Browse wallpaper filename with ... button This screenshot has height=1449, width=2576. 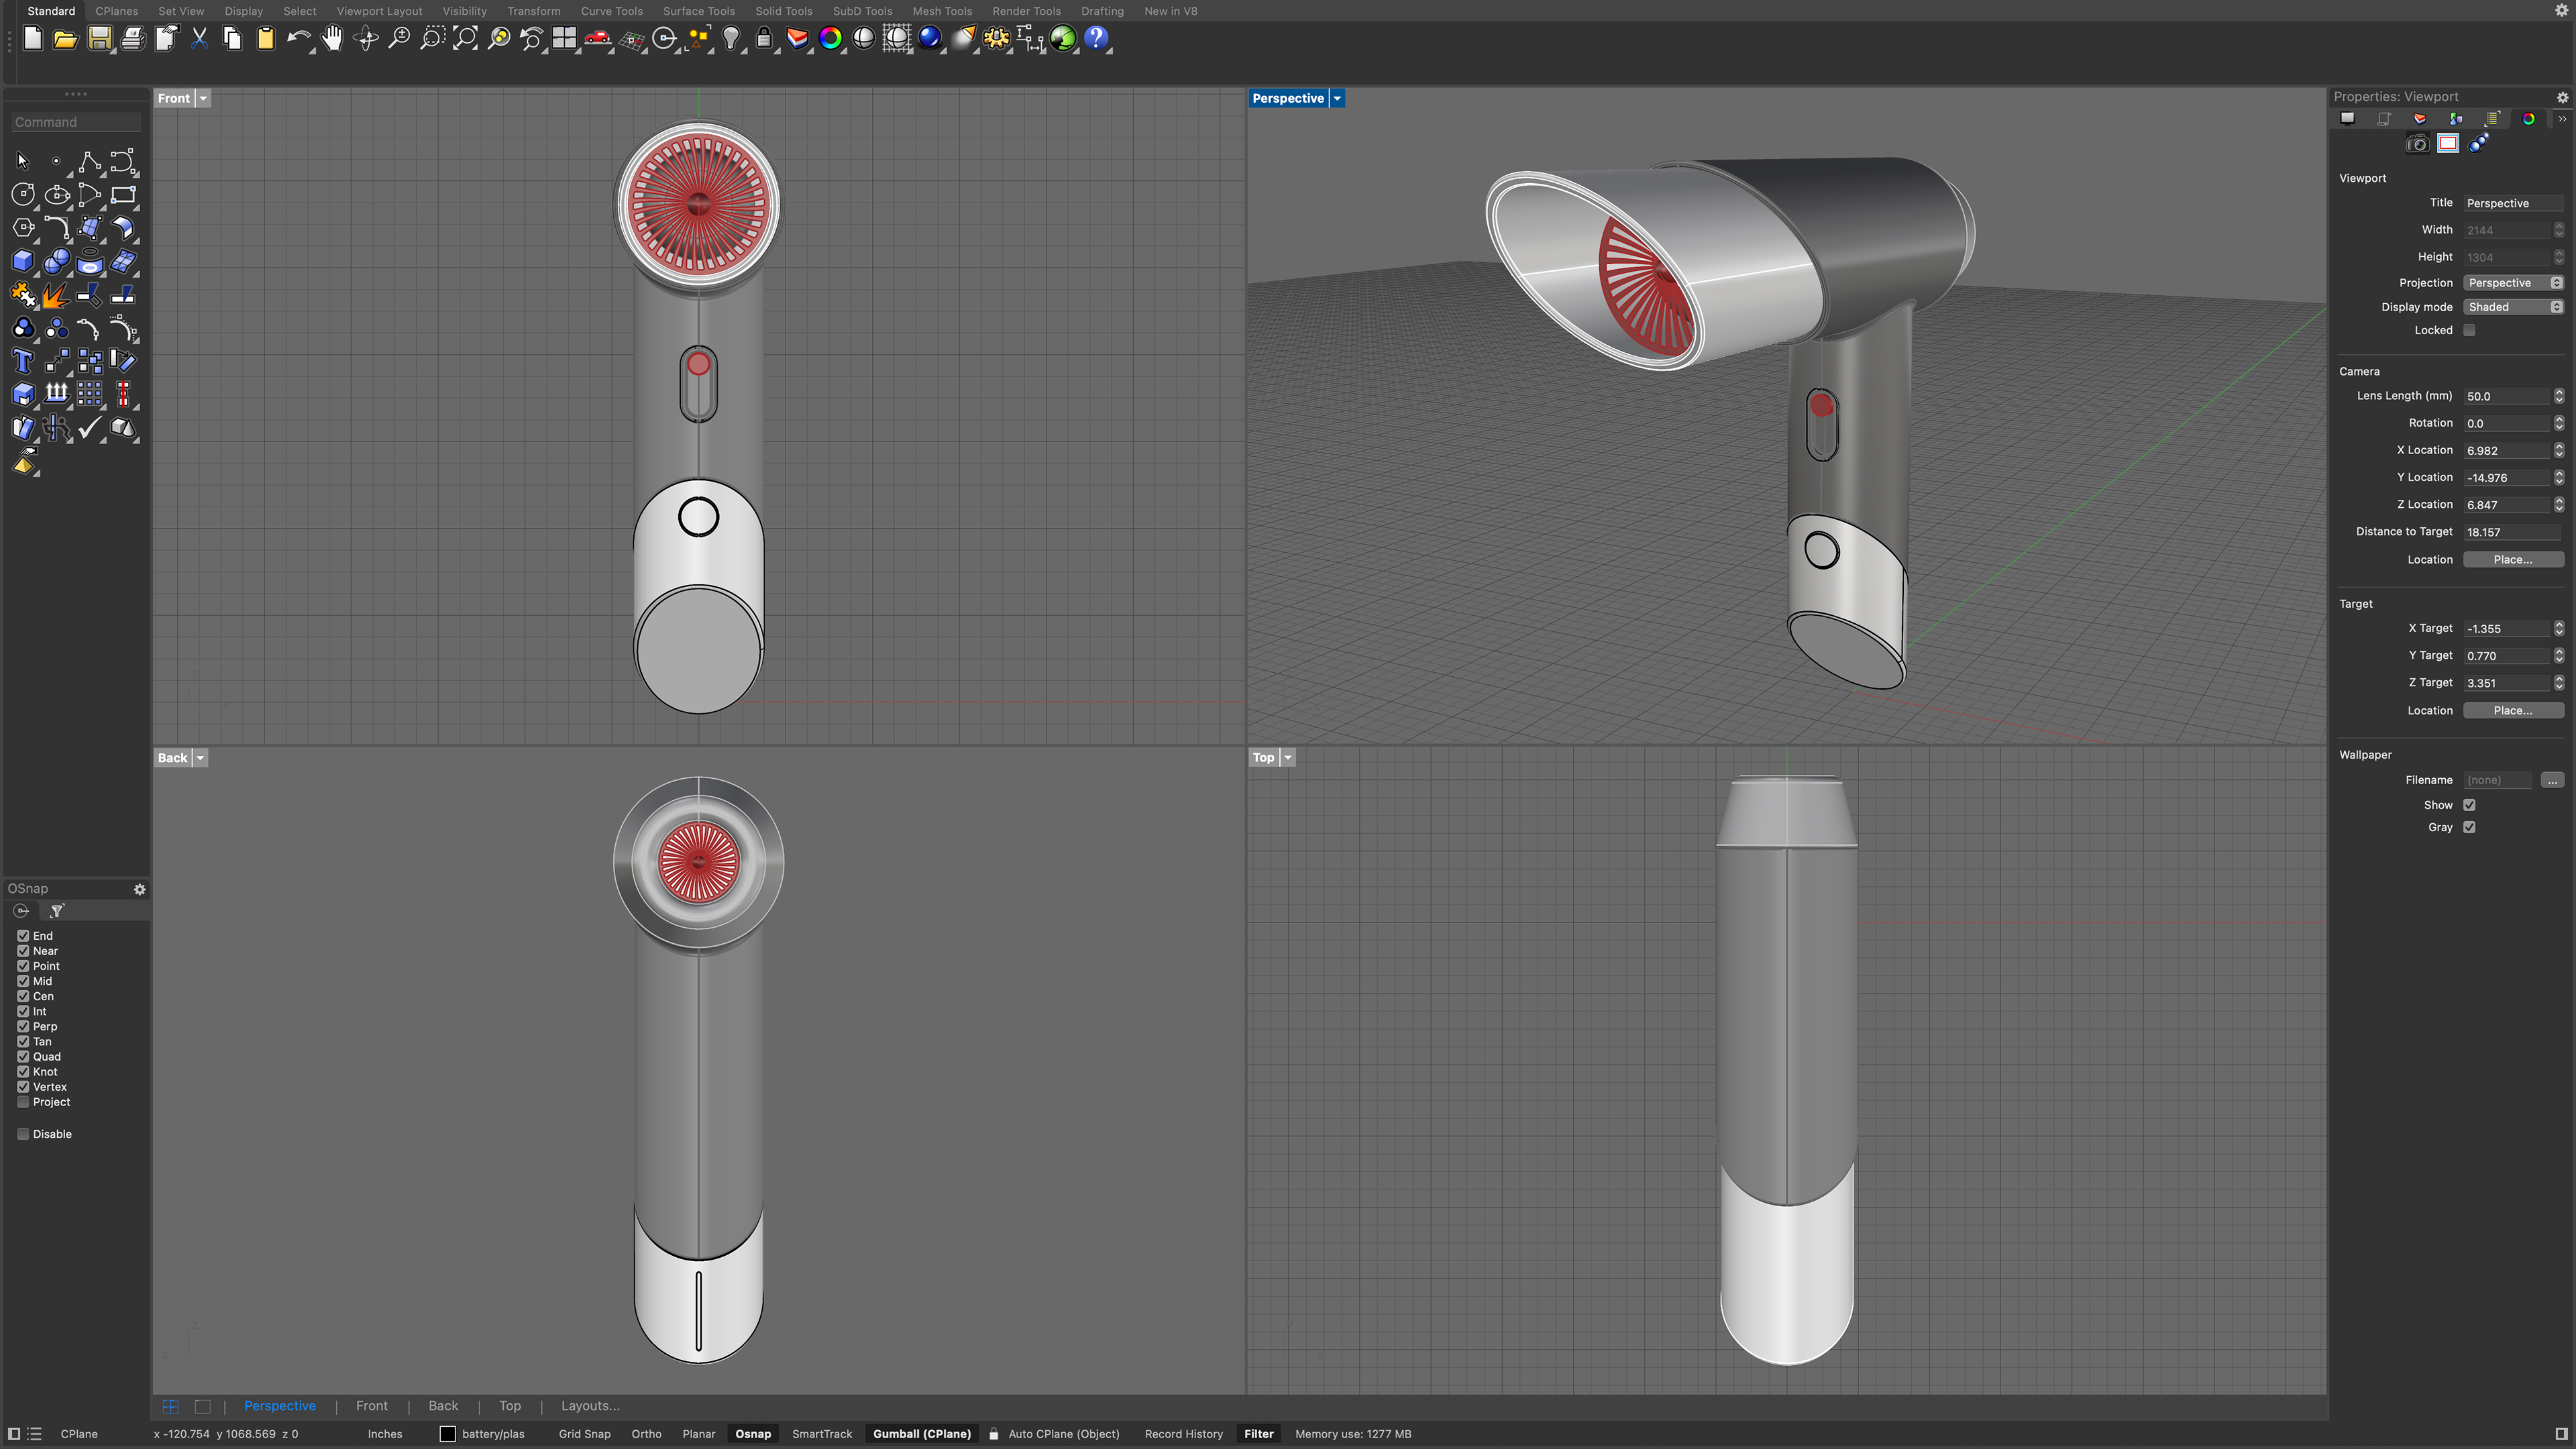click(x=2552, y=780)
